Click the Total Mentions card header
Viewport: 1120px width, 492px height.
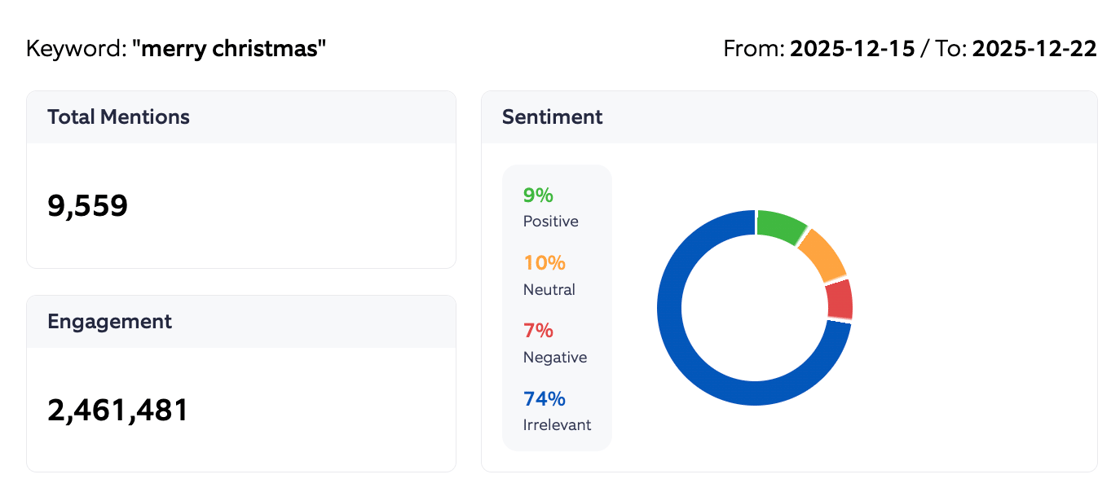coord(119,117)
